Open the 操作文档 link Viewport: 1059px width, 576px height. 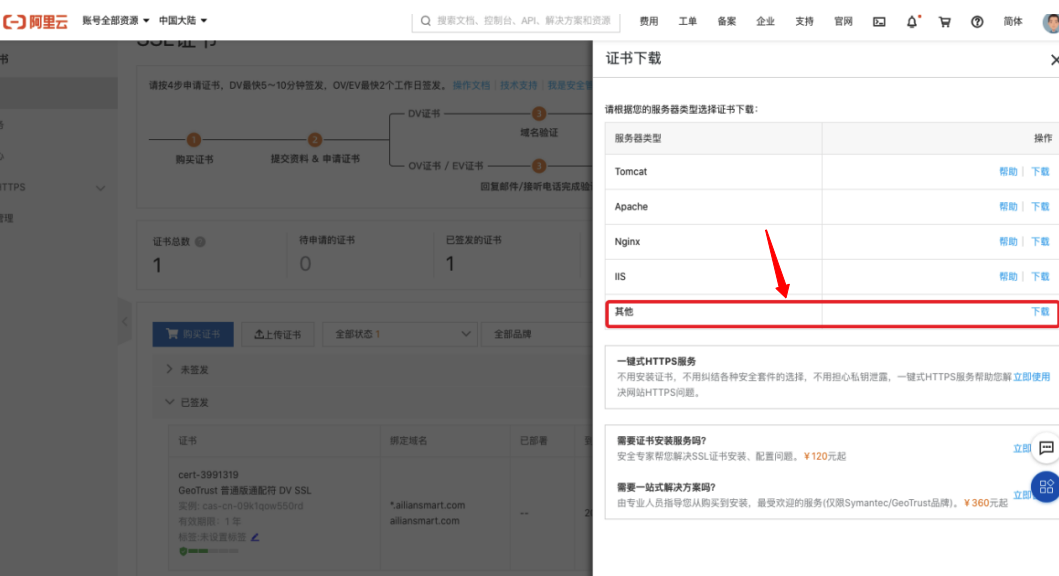pos(471,86)
